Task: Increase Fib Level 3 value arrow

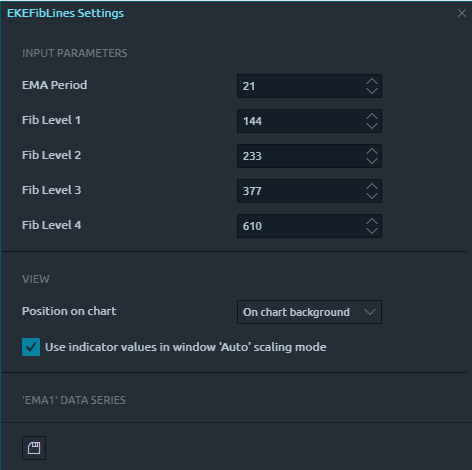Action: (x=372, y=186)
